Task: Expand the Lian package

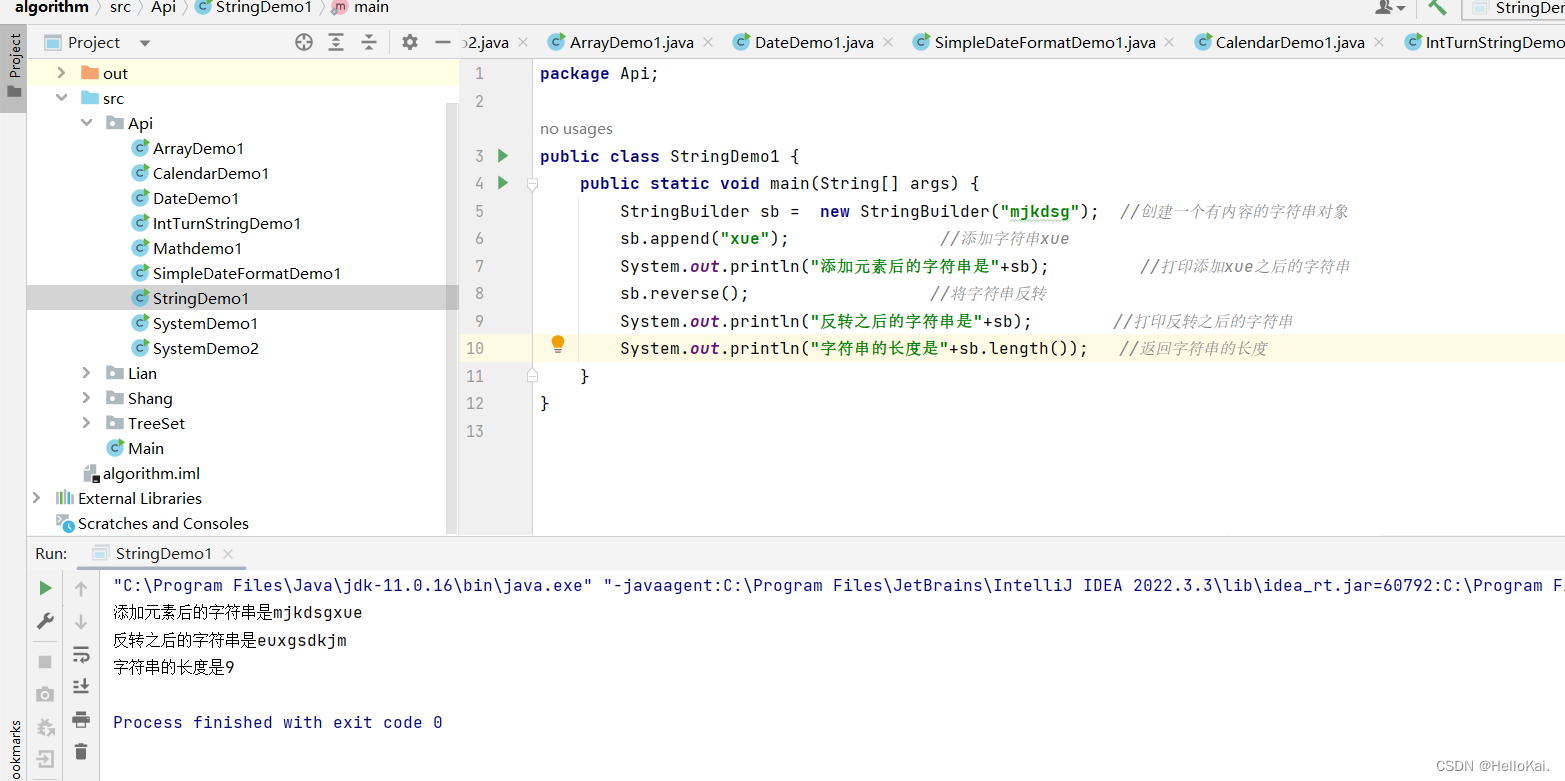Action: point(87,373)
